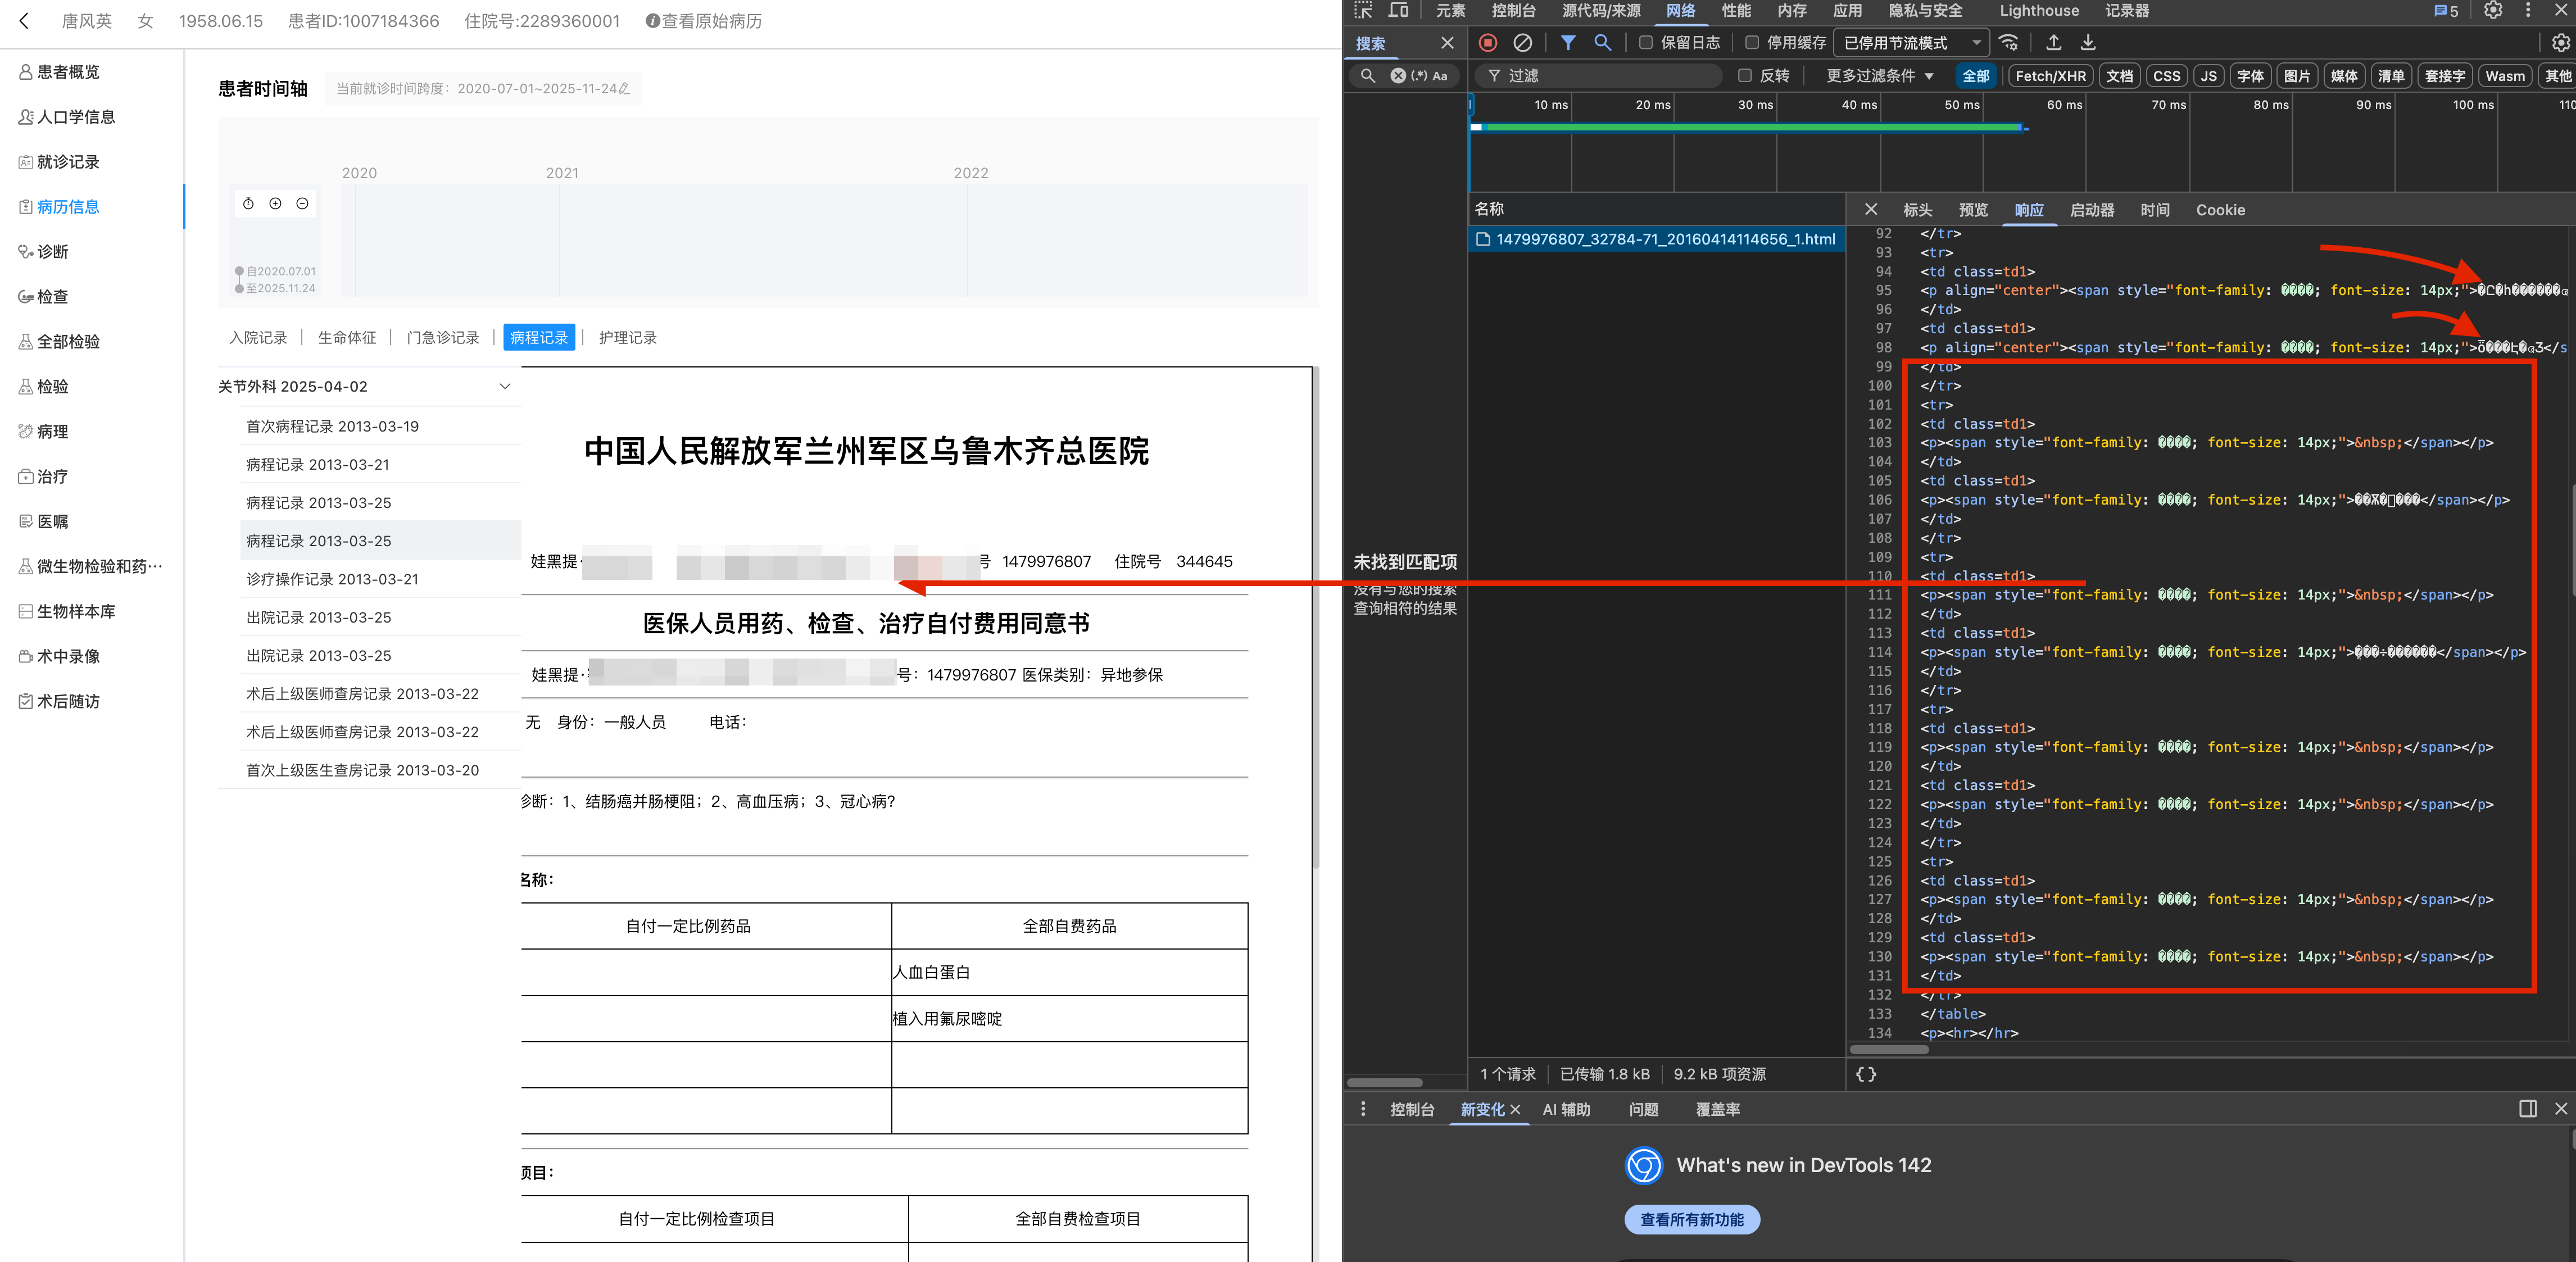The height and width of the screenshot is (1262, 2576).
Task: Check the 反转 filter checkbox
Action: point(1746,75)
